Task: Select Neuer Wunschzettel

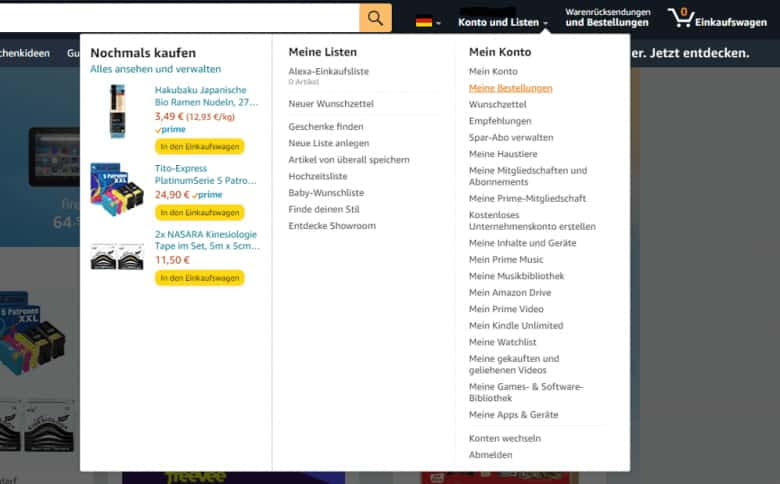Action: [331, 104]
